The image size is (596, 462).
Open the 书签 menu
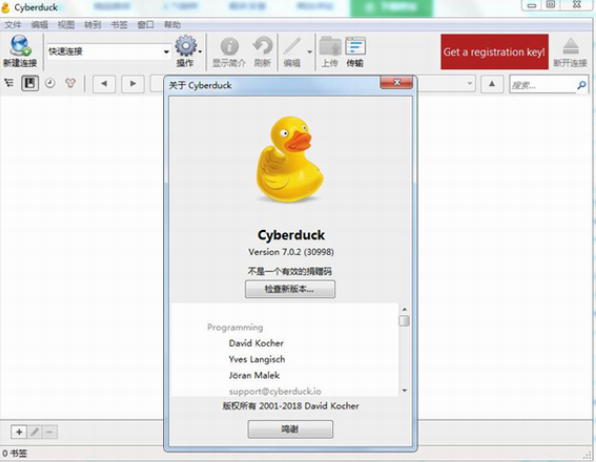click(119, 25)
